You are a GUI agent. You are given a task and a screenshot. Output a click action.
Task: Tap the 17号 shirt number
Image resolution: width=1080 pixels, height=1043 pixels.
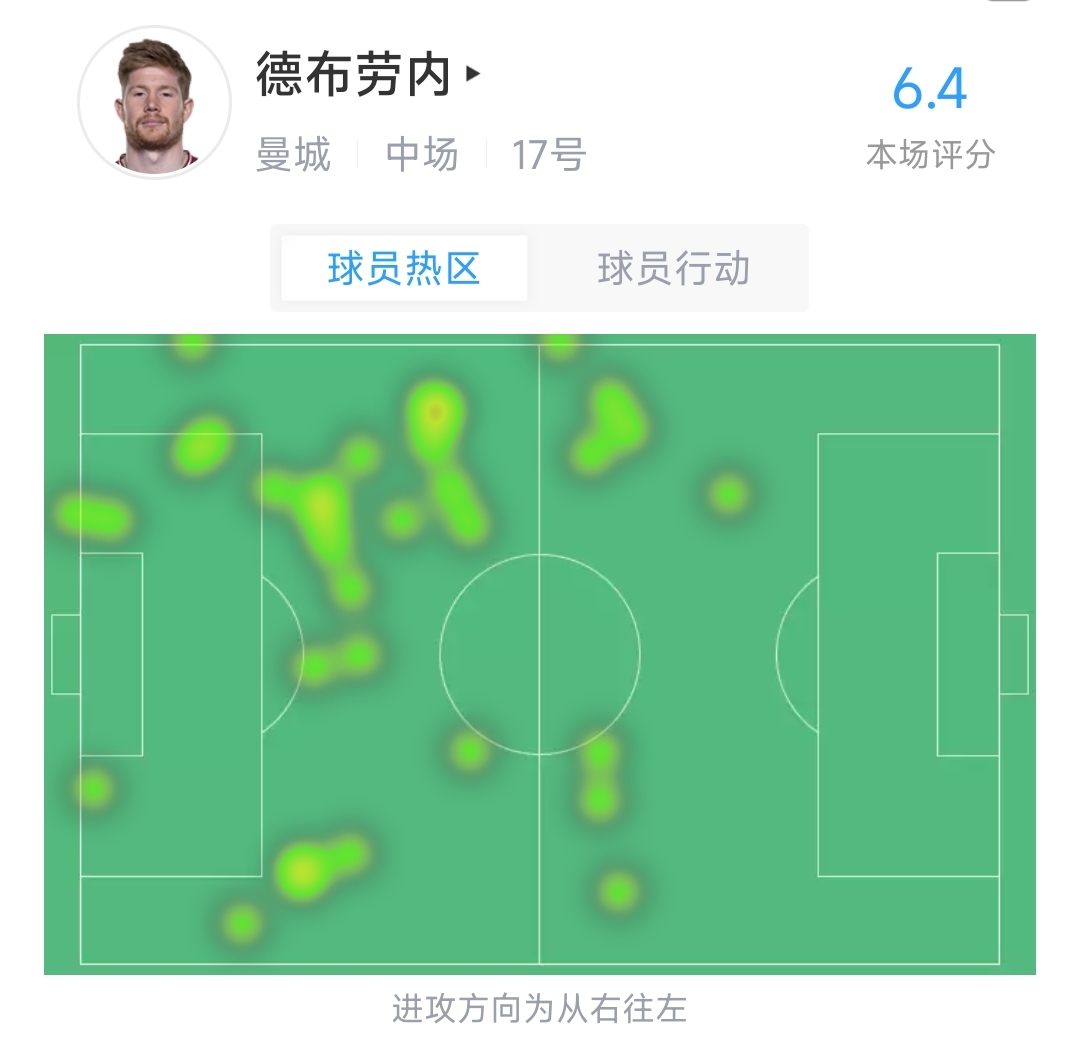coord(549,154)
